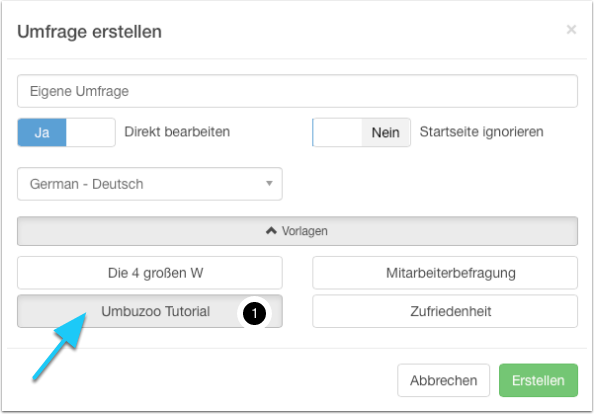Click the language dropdown arrow

point(269,184)
